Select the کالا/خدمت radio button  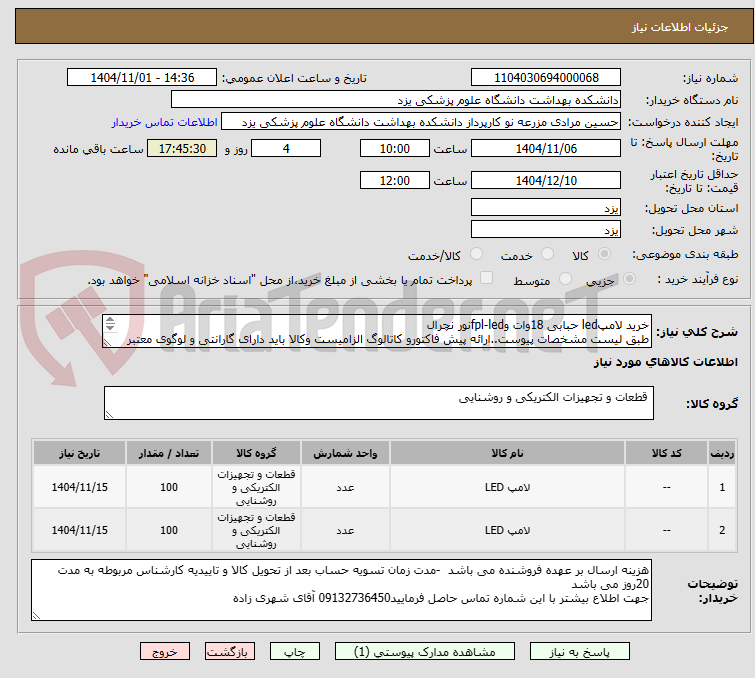click(476, 254)
